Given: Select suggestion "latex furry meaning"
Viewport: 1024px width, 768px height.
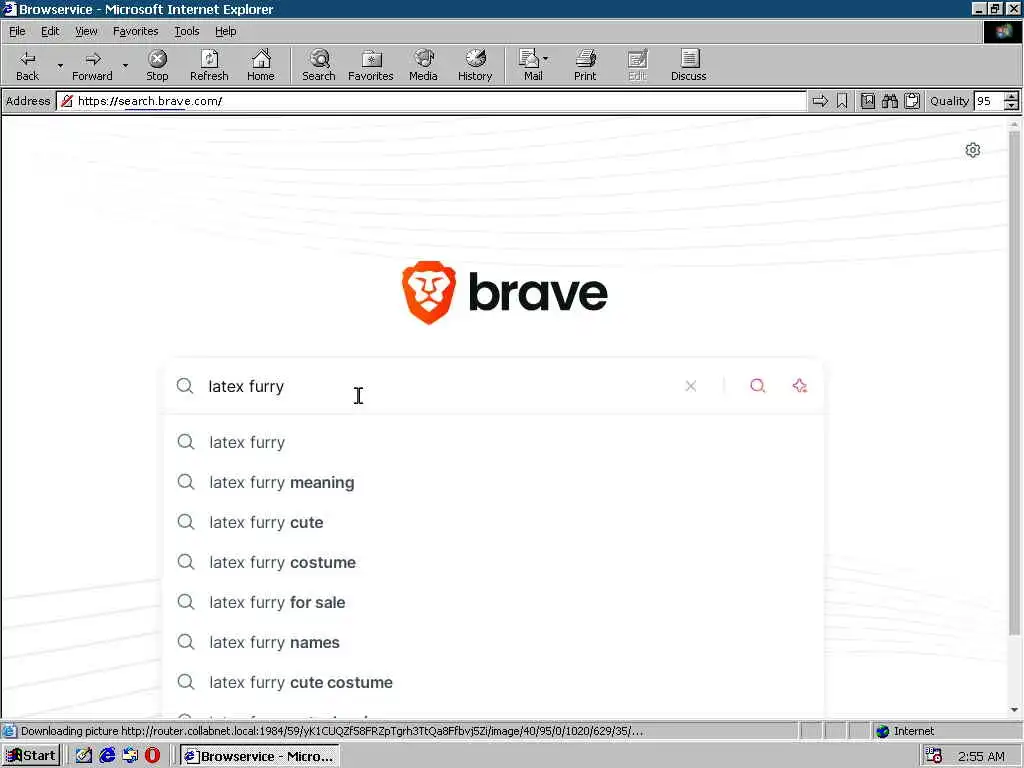Looking at the screenshot, I should tap(494, 482).
